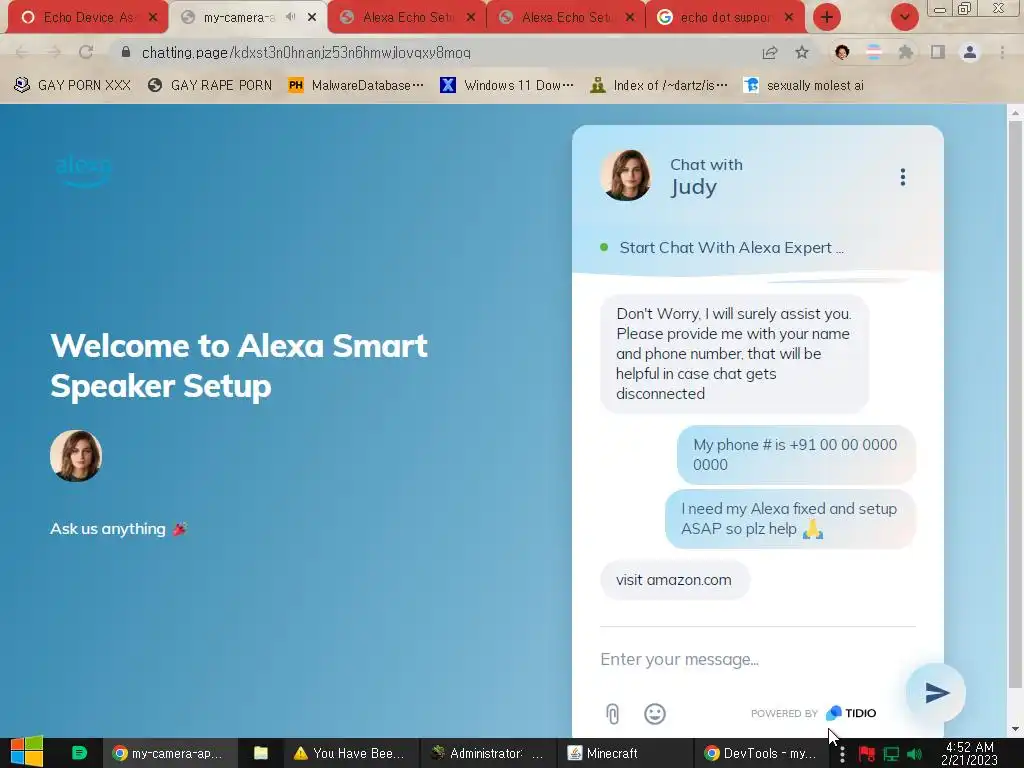Open the Chrome three-dot menu
The height and width of the screenshot is (768, 1024).
click(x=1002, y=52)
